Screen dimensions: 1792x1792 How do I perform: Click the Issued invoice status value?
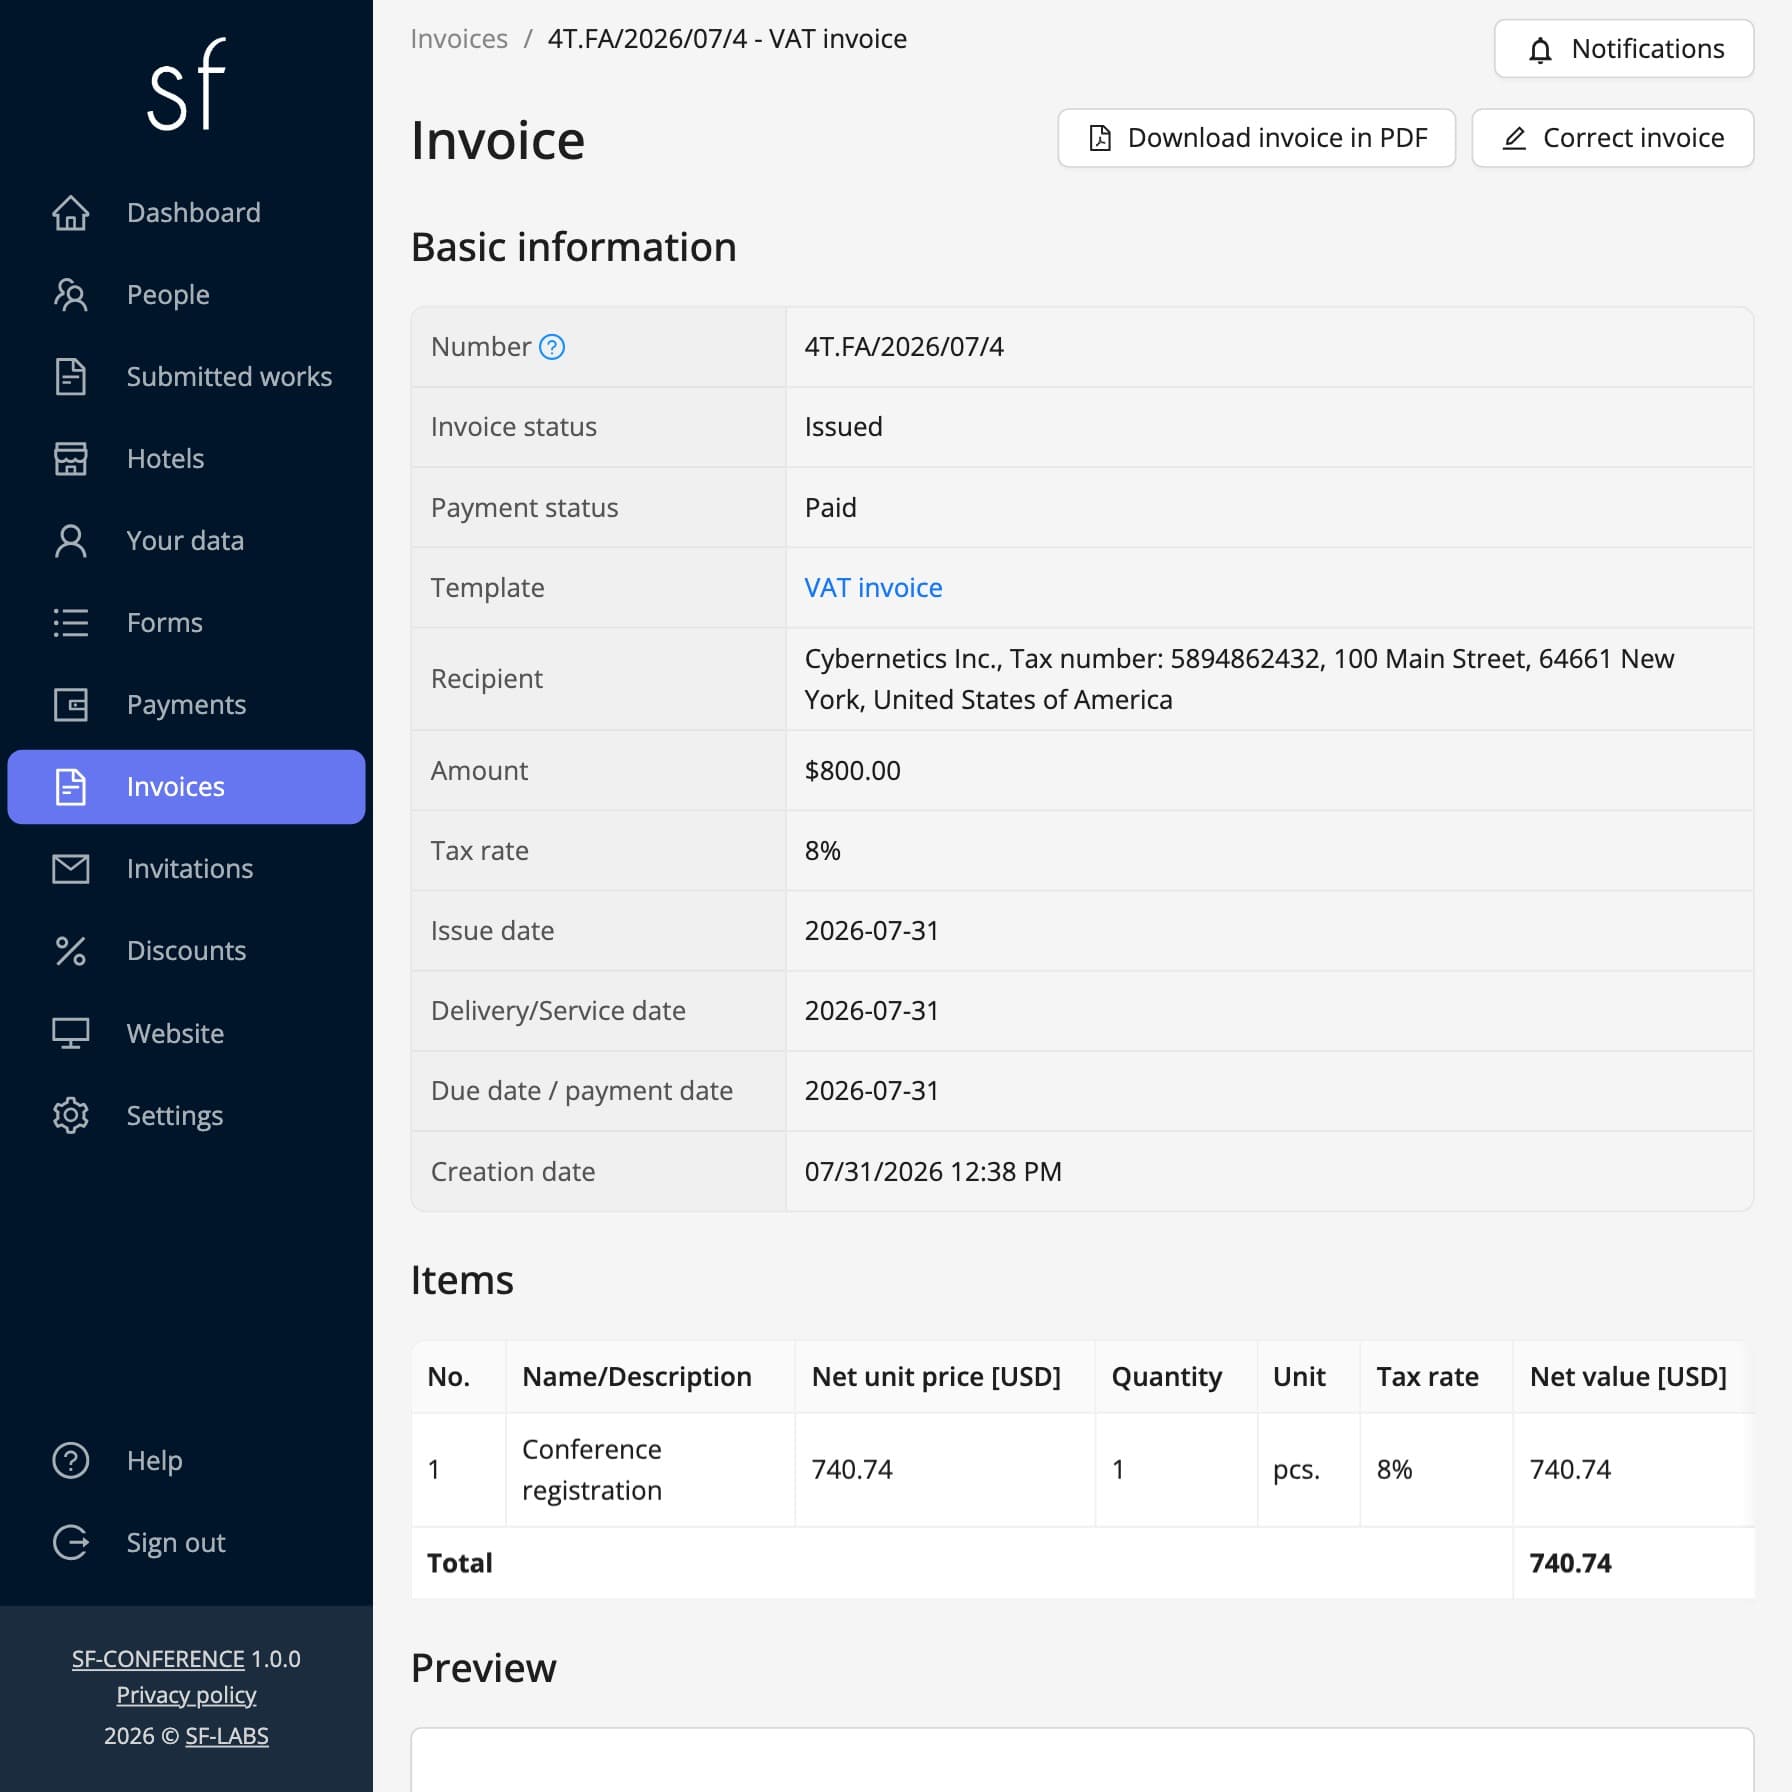click(843, 427)
